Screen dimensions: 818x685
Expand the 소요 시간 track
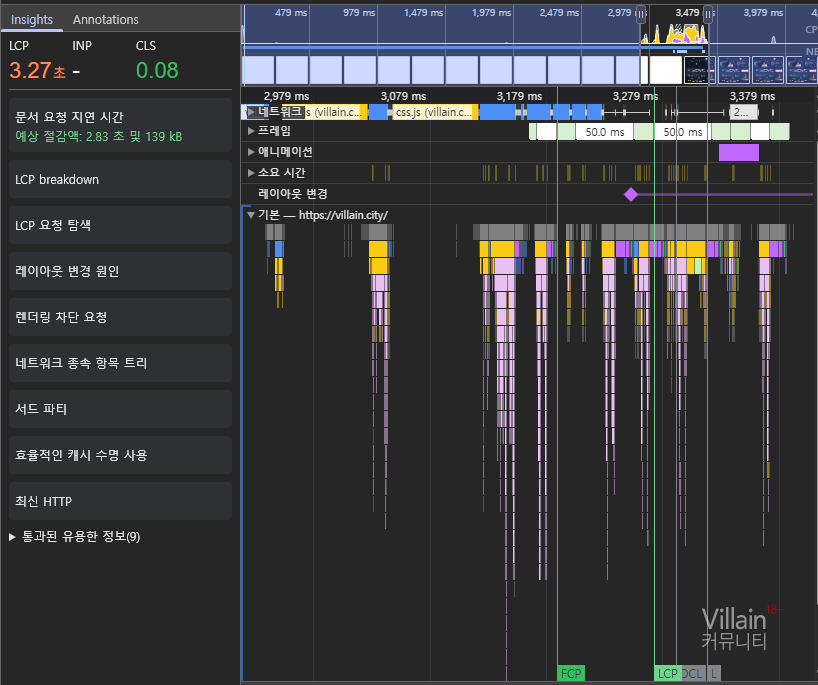pyautogui.click(x=251, y=173)
